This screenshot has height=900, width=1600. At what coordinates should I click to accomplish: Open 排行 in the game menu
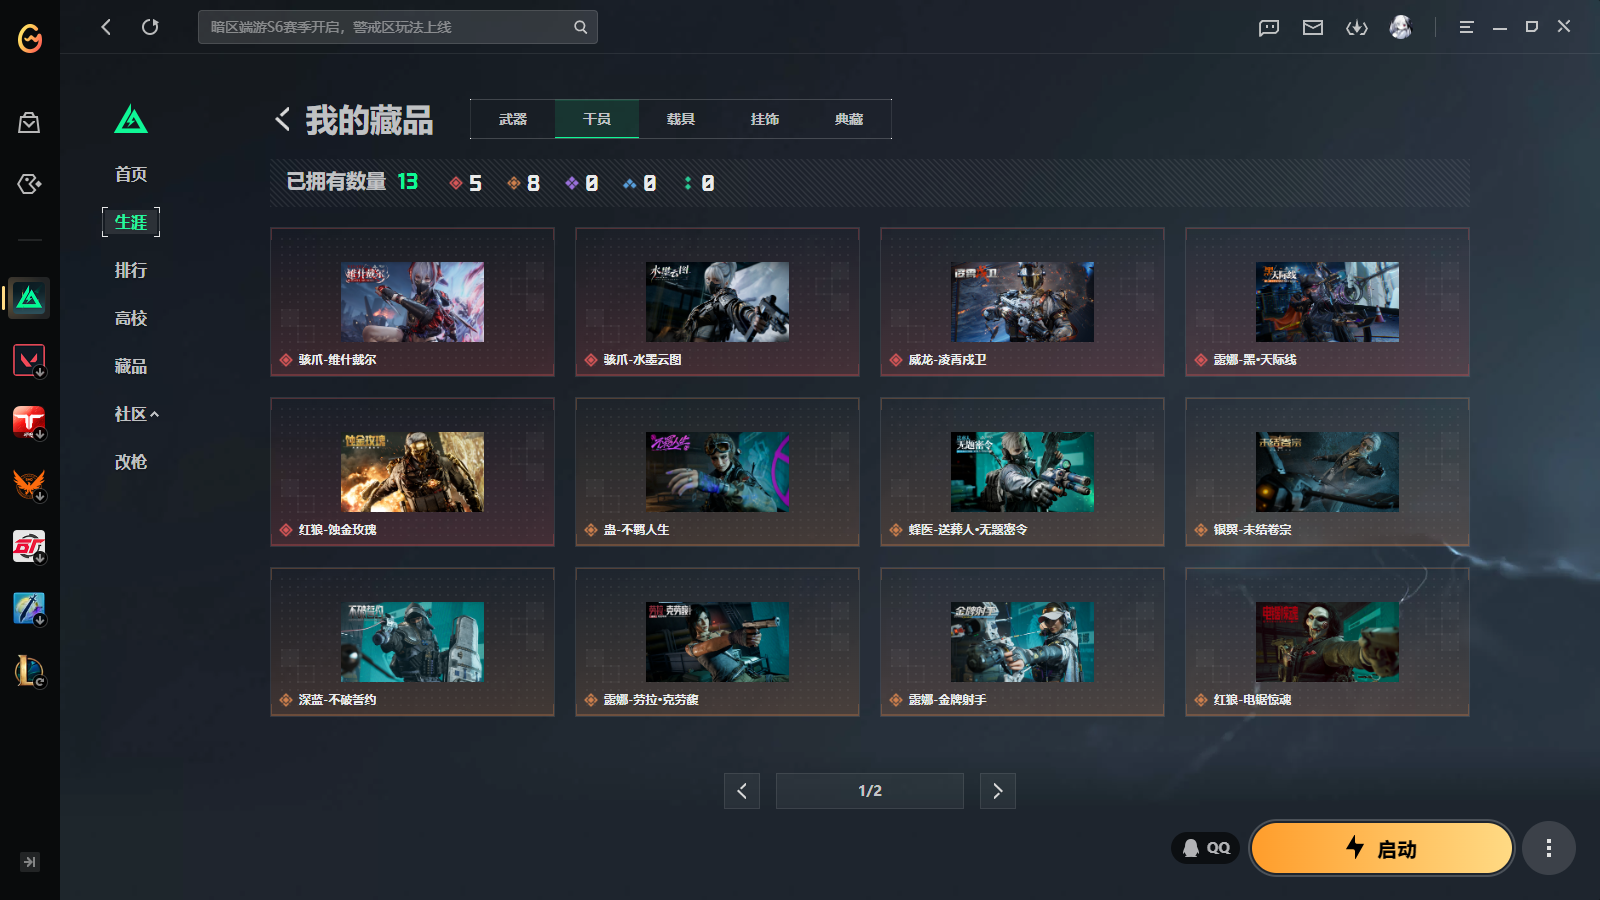tap(131, 270)
